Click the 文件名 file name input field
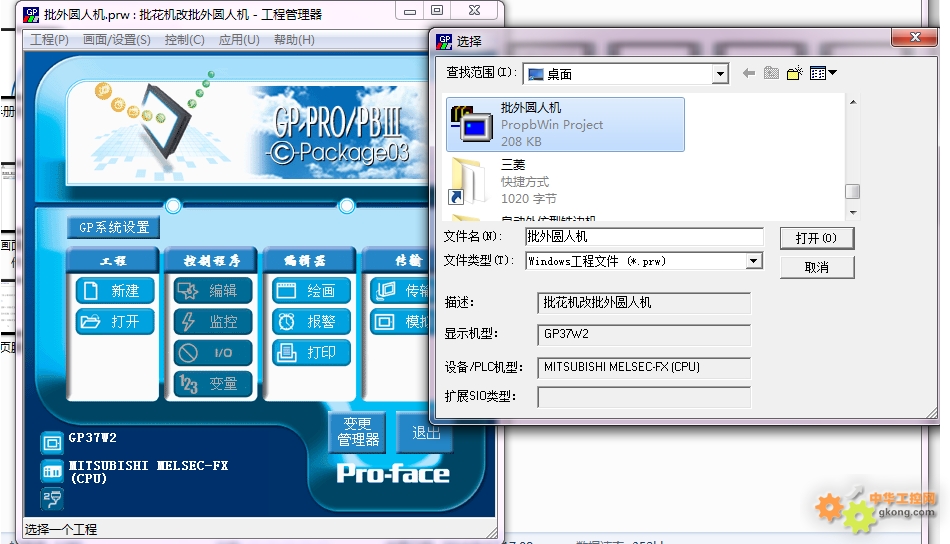The height and width of the screenshot is (544, 950). click(644, 236)
